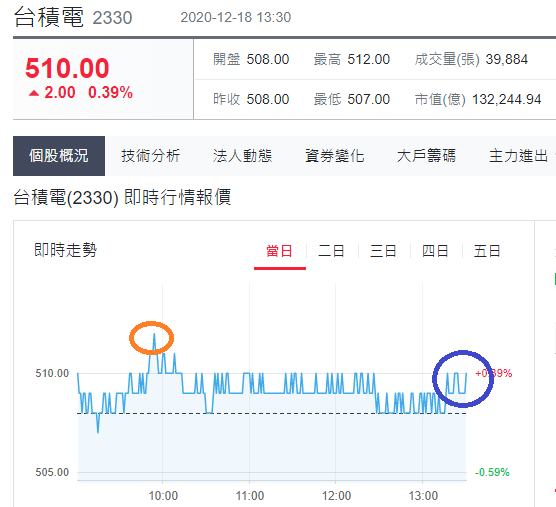Open the 法人動態 tab
The height and width of the screenshot is (507, 556).
(243, 156)
